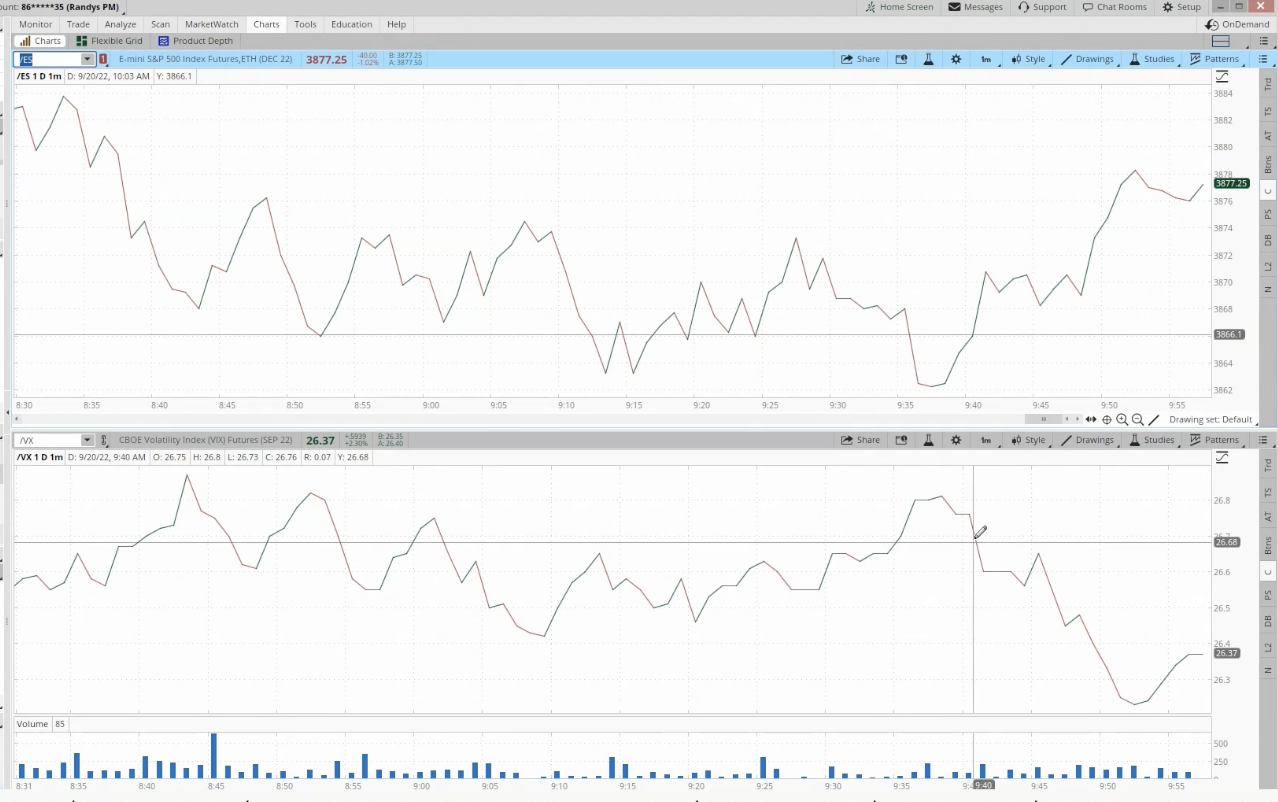
Task: Open /ES symbol dropdown arrow
Action: point(88,59)
